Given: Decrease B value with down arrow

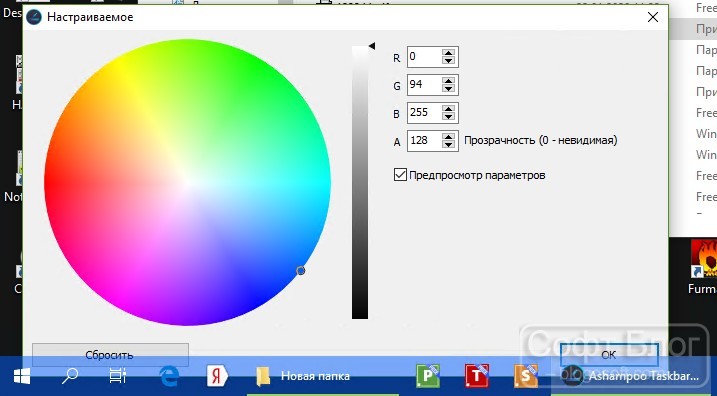Looking at the screenshot, I should tap(449, 117).
